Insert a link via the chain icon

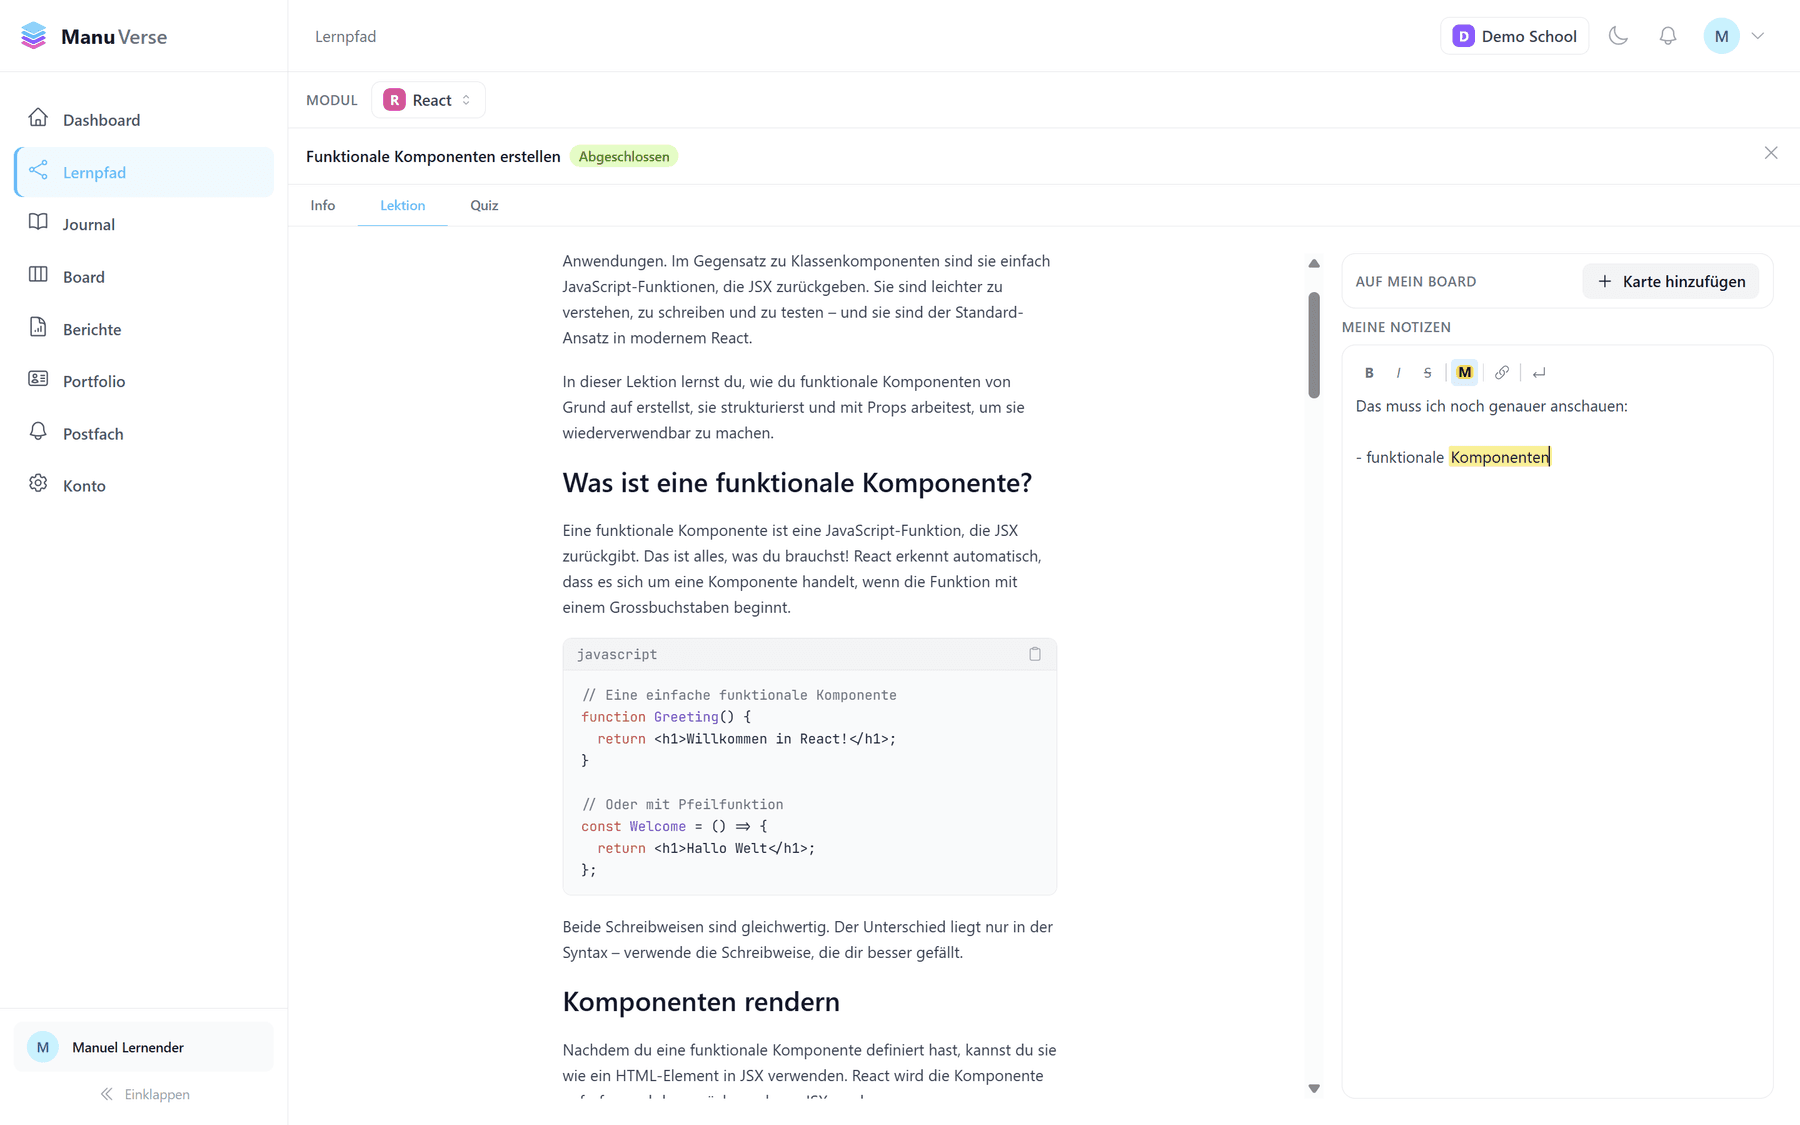pos(1502,373)
